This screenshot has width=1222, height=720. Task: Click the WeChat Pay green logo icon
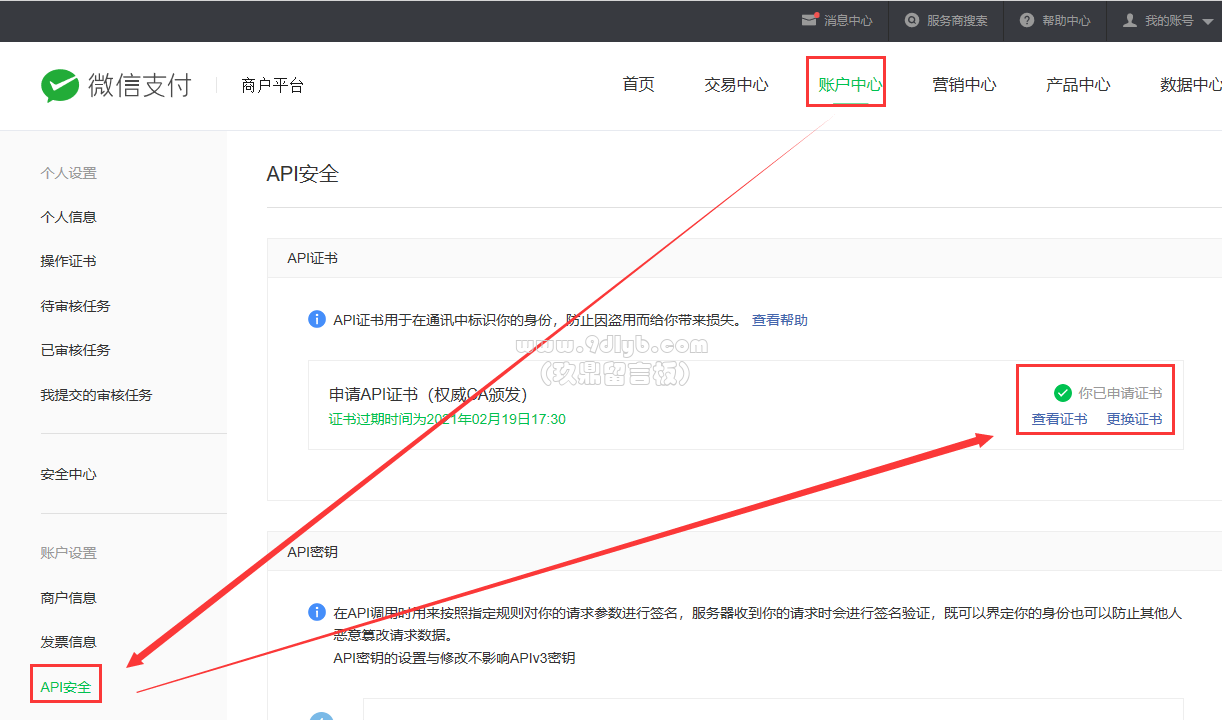[60, 85]
